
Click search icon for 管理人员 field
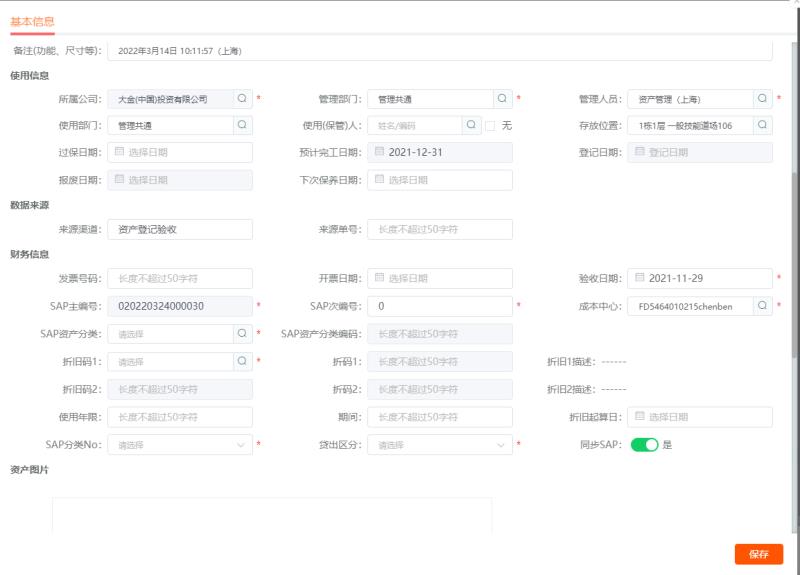[762, 99]
